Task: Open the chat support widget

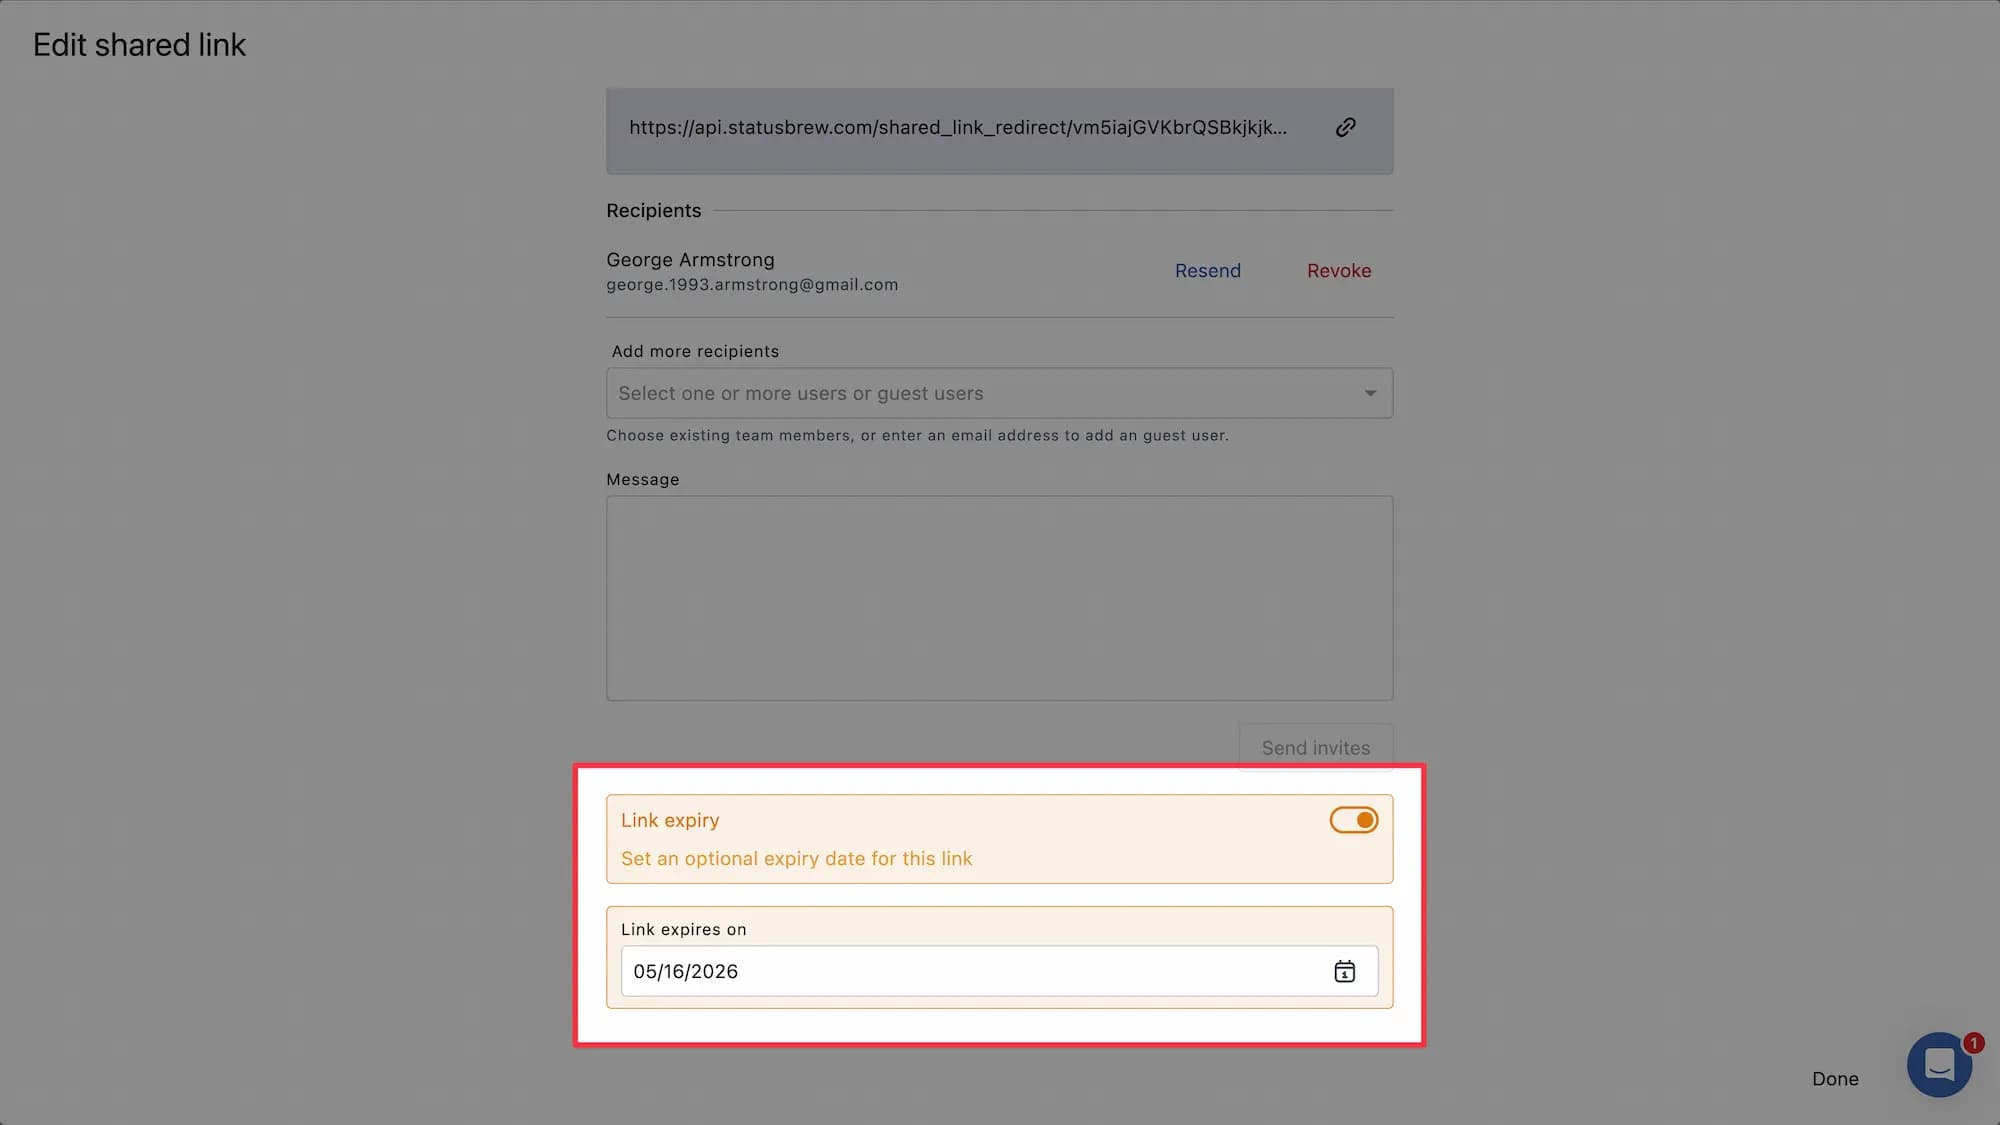Action: pos(1939,1064)
